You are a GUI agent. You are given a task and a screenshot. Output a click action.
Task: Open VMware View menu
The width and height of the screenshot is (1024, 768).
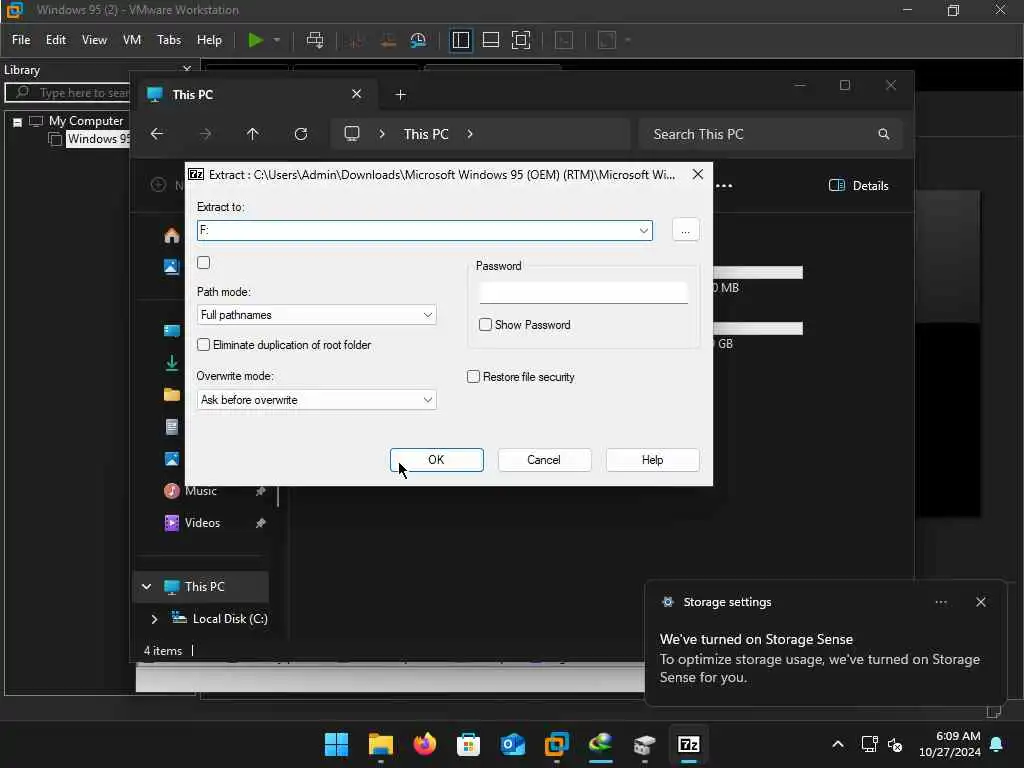coord(94,40)
